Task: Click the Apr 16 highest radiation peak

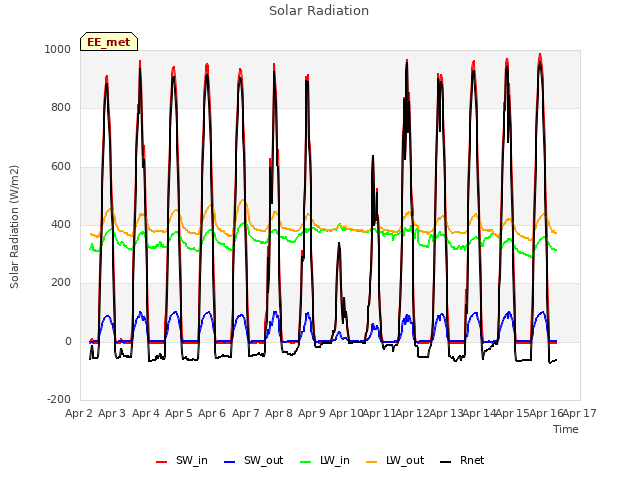Action: coord(540,55)
